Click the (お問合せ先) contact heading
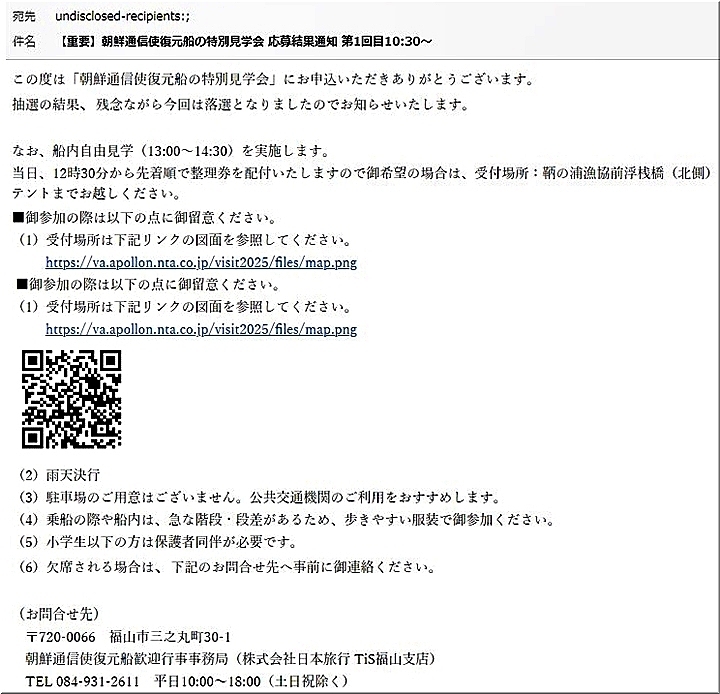Screen dimensions: 720x694 [x=60, y=612]
